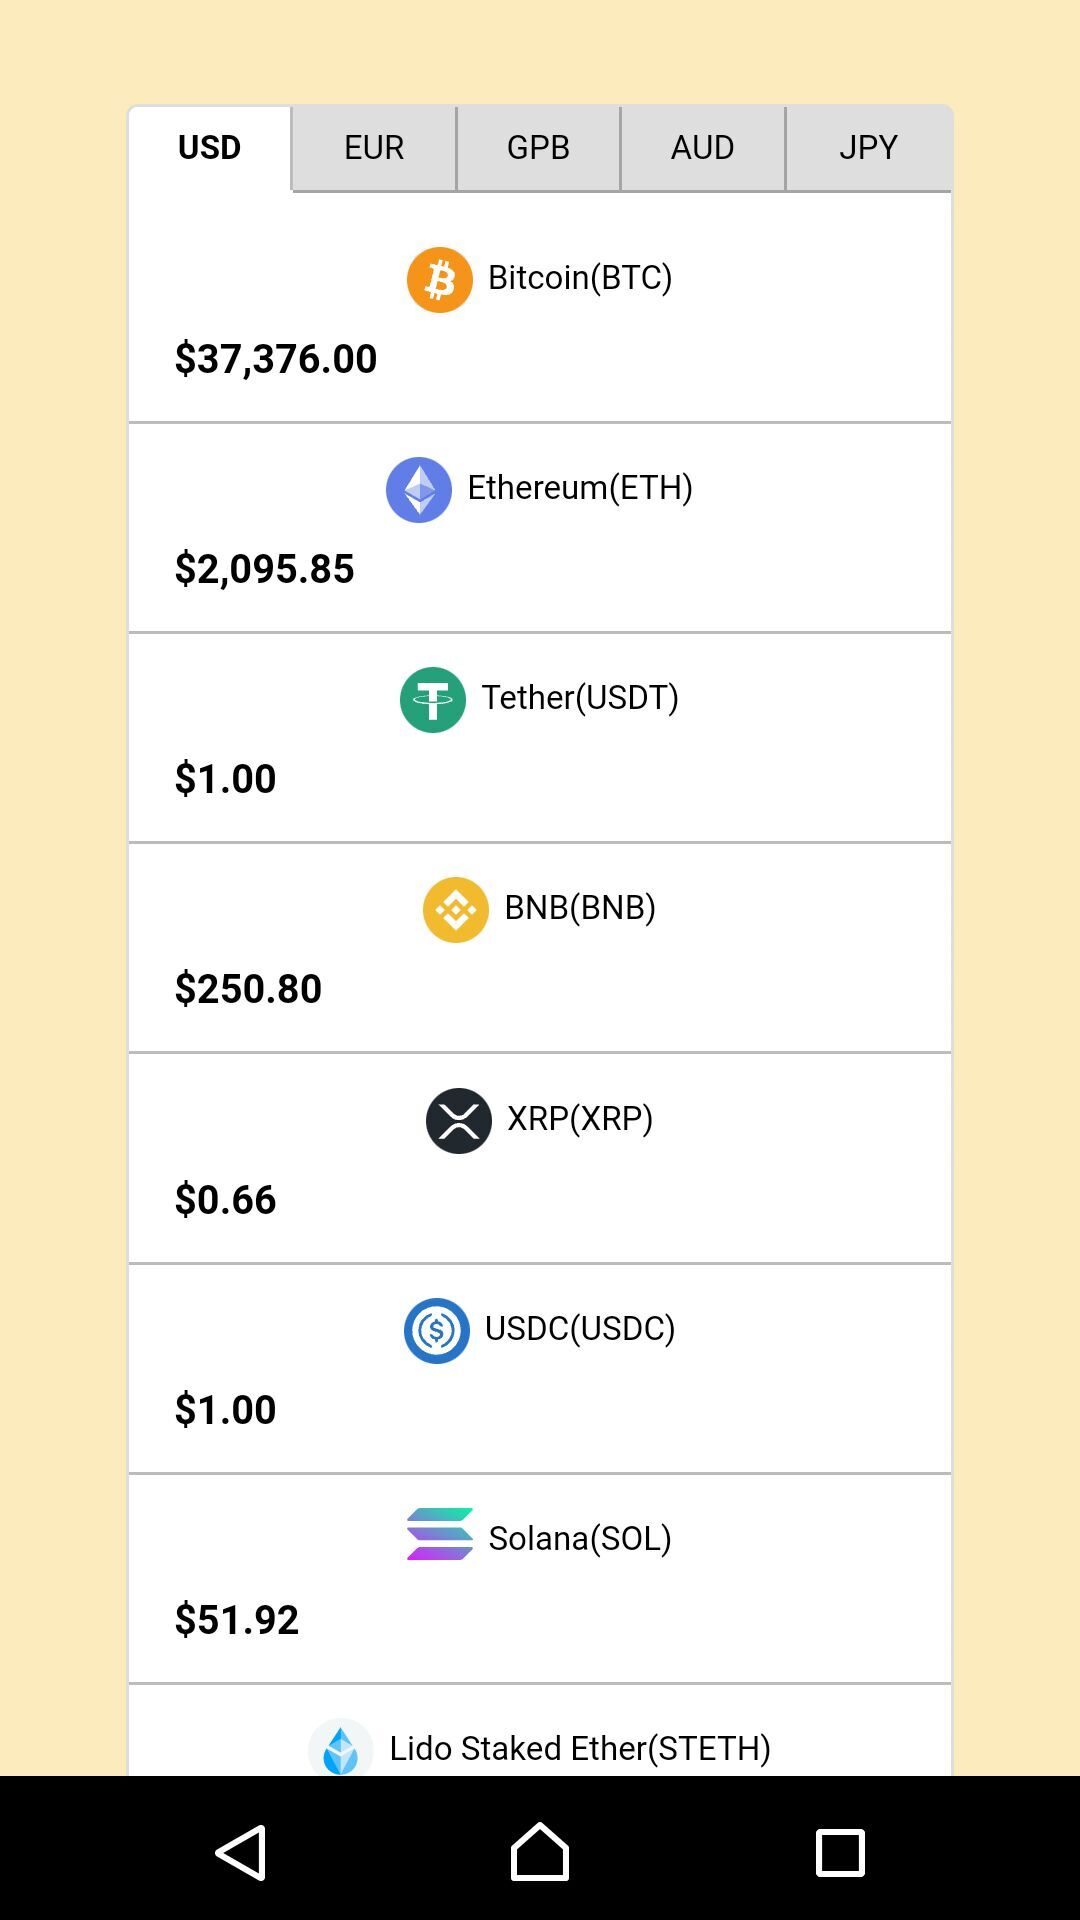This screenshot has width=1080, height=1920.
Task: Tap the Bitcoin orange logo icon
Action: coord(439,280)
